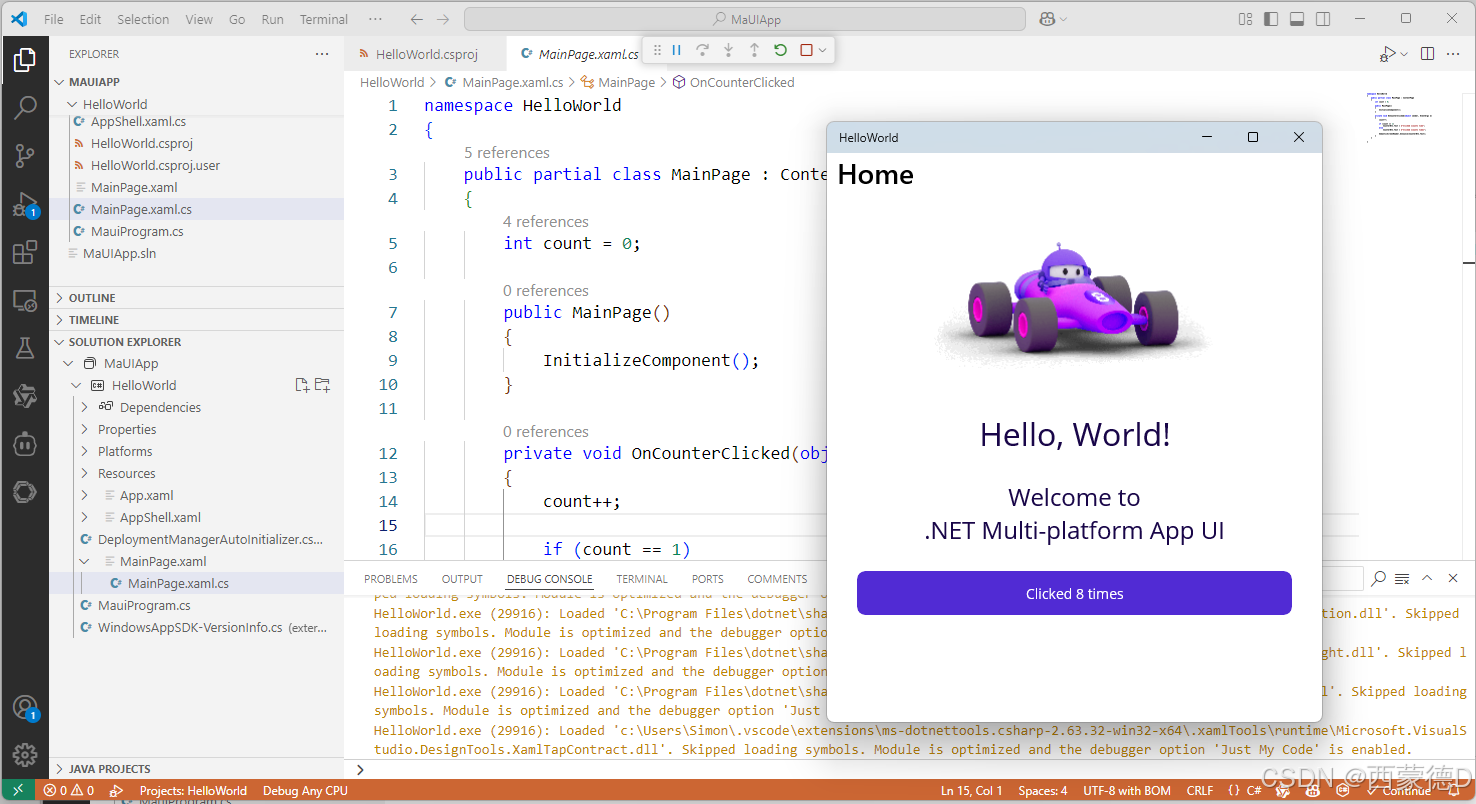Select MaUIApp.sln in Explorer
This screenshot has width=1476, height=804.
[x=119, y=253]
